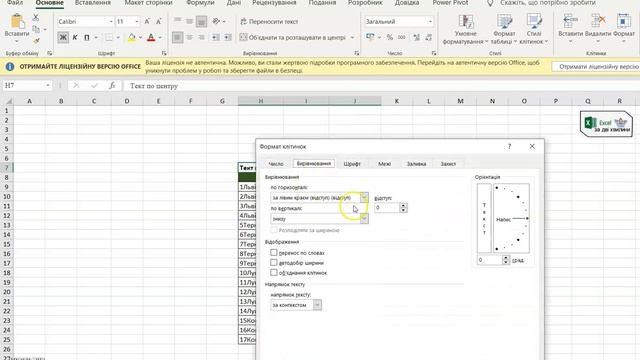Switch to Заливка tab in dialog
The image size is (640, 360).
point(416,164)
